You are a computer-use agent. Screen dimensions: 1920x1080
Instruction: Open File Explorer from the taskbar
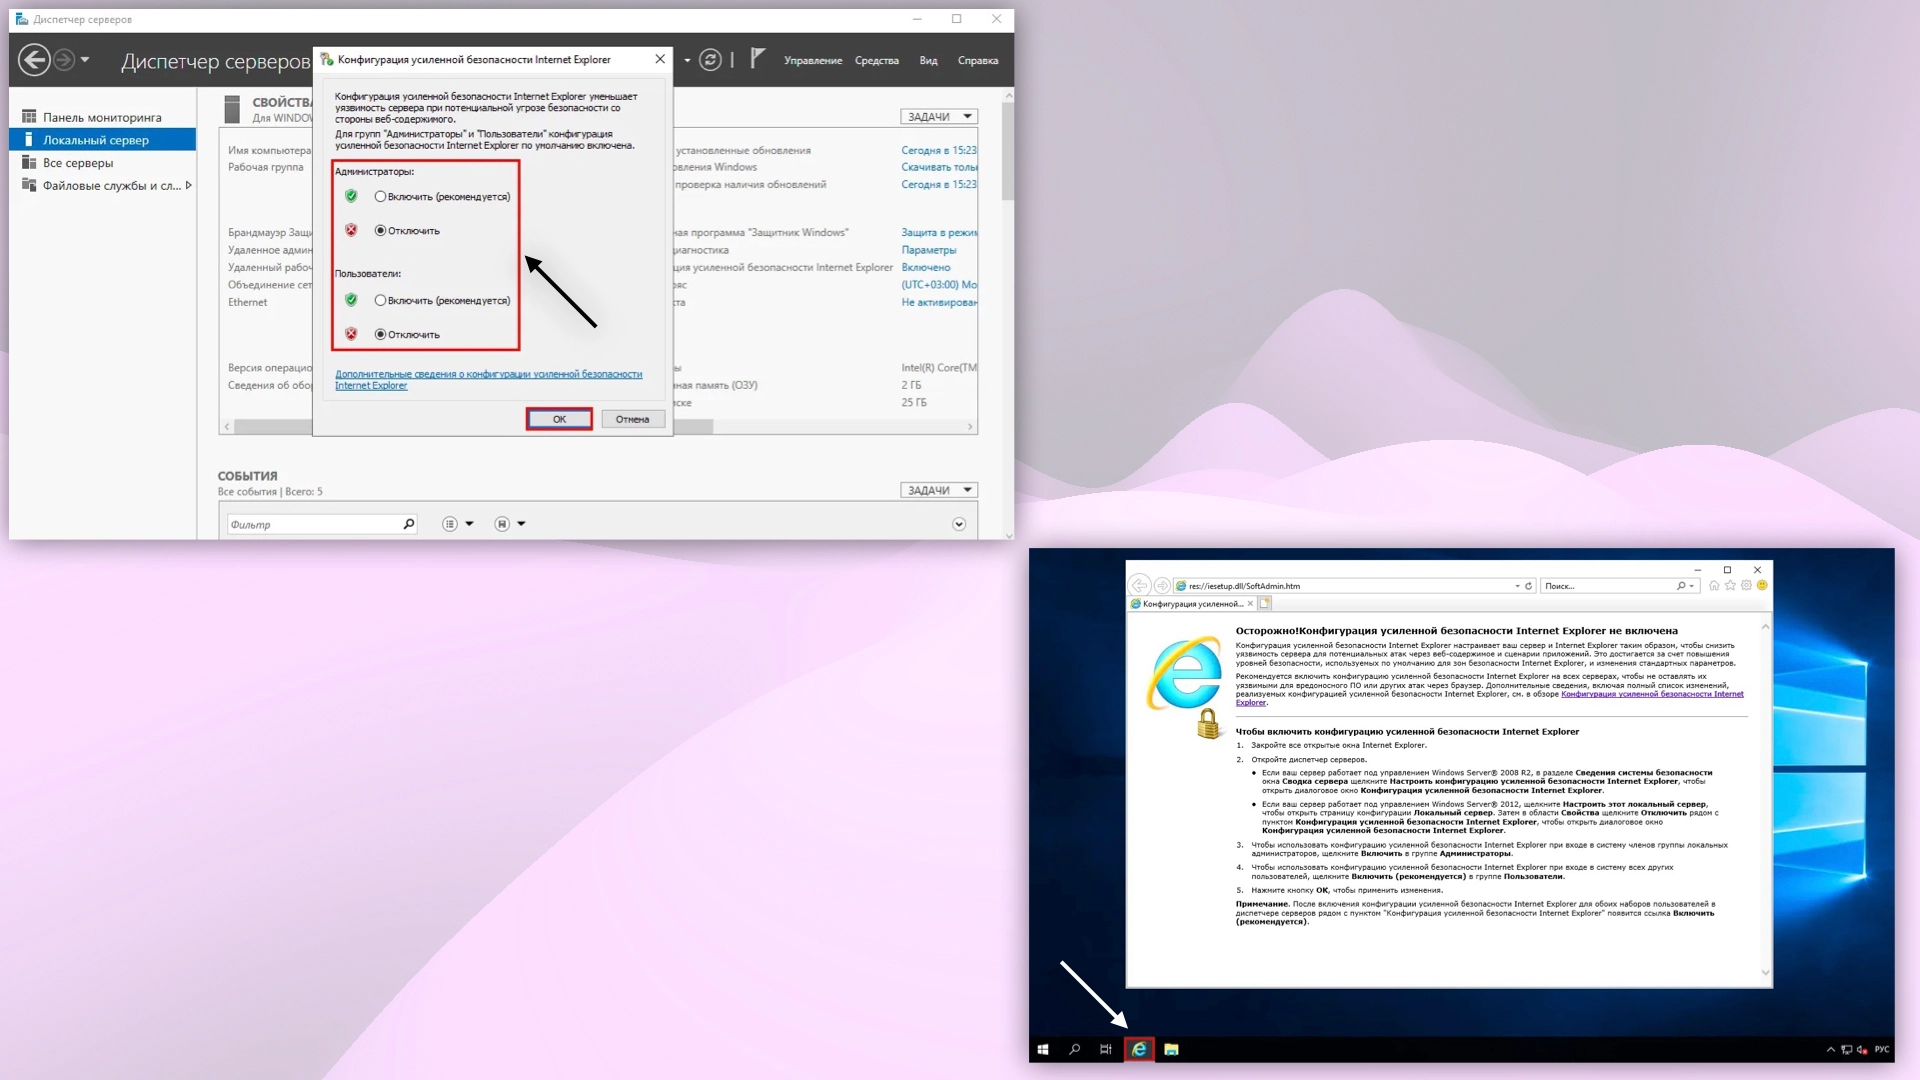1171,1049
